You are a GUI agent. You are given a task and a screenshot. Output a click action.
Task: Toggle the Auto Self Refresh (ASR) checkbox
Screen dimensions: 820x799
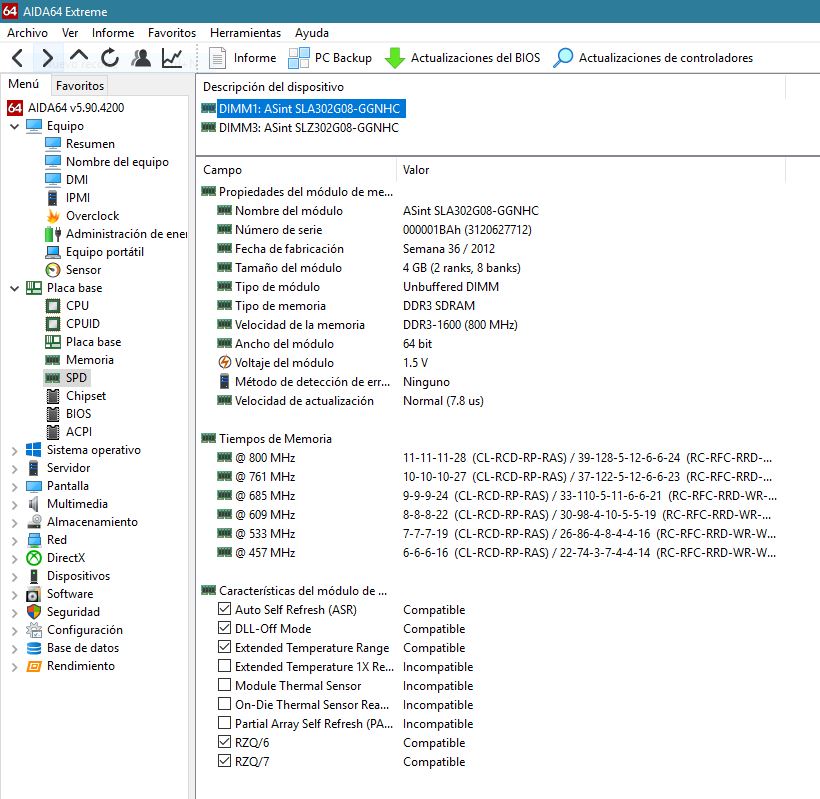tap(224, 610)
